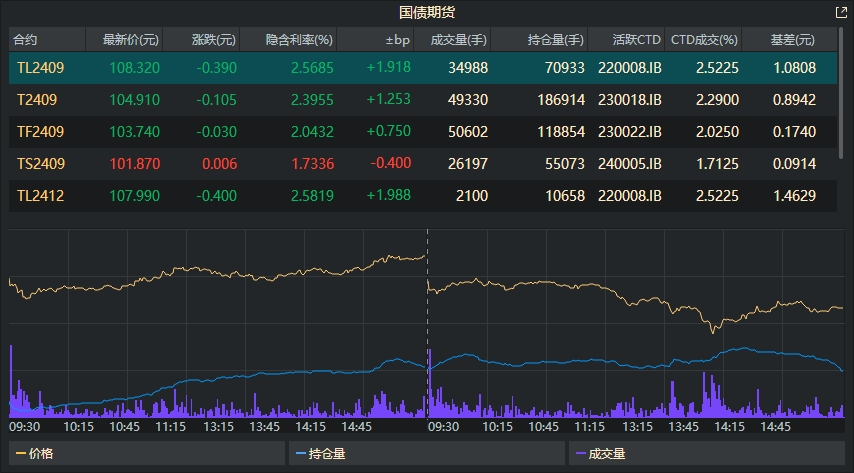The width and height of the screenshot is (854, 473).
Task: Open the 230018.IB CTD bond link
Action: [626, 100]
